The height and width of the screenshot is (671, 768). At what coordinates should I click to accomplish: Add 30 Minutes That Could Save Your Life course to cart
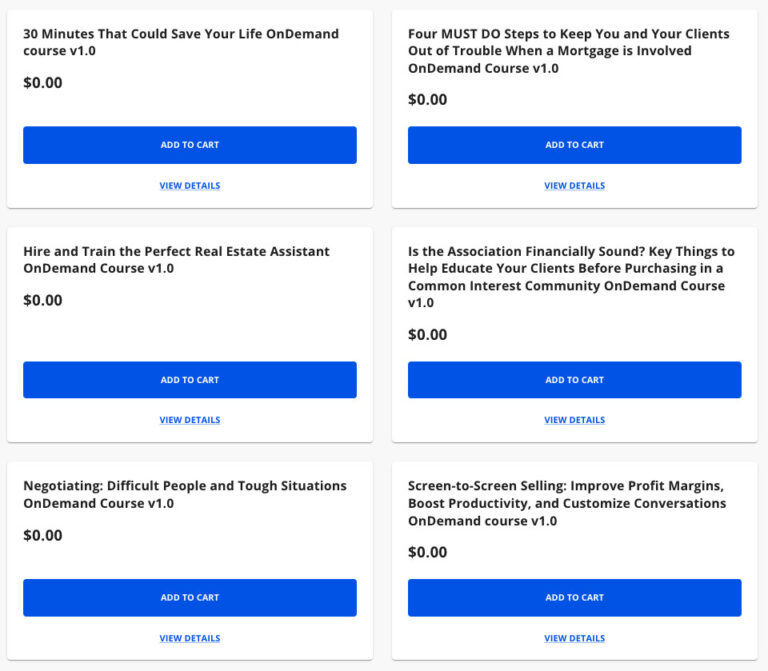coord(190,145)
